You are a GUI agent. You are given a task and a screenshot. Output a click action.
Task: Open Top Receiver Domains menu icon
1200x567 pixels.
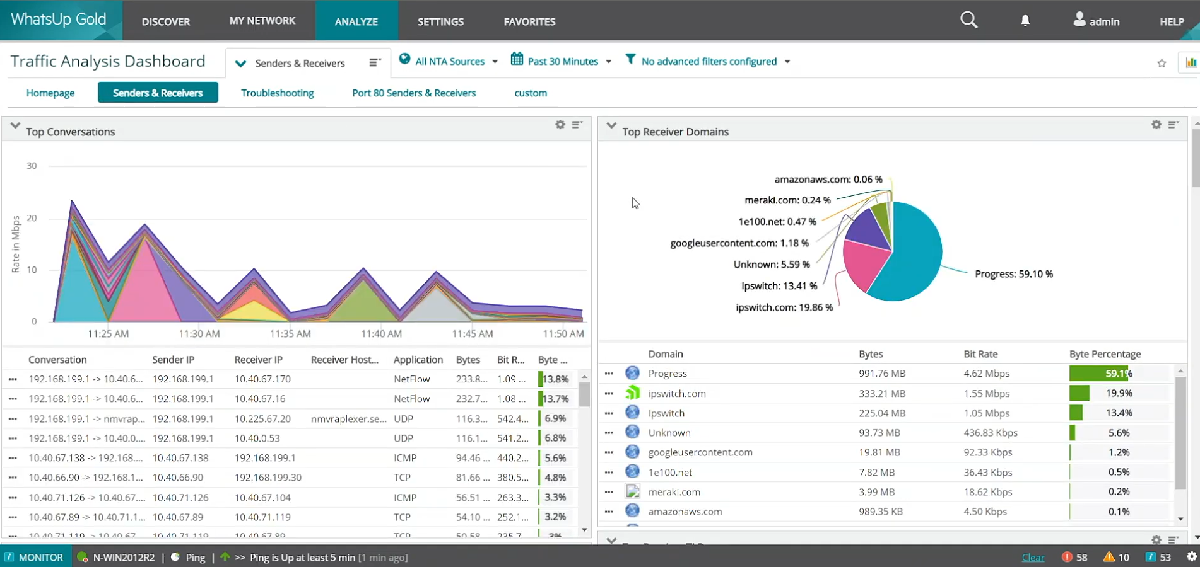click(1173, 125)
